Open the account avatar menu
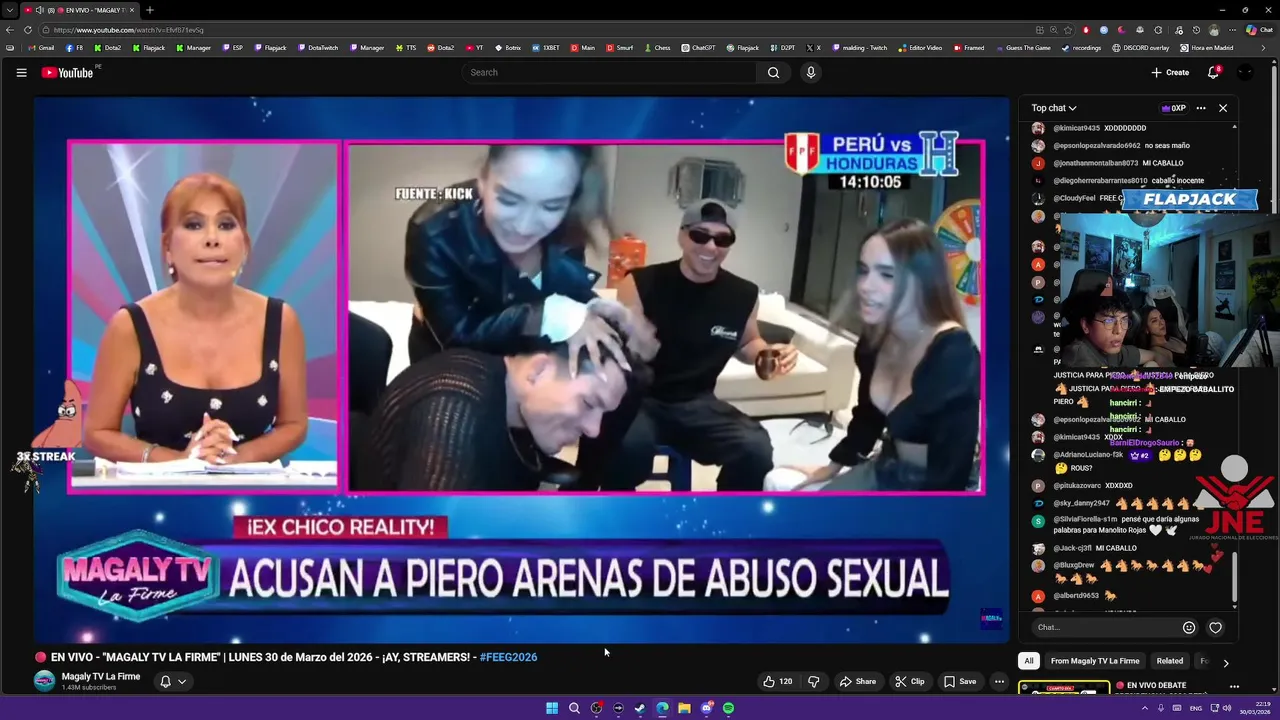This screenshot has width=1280, height=720. (1245, 72)
